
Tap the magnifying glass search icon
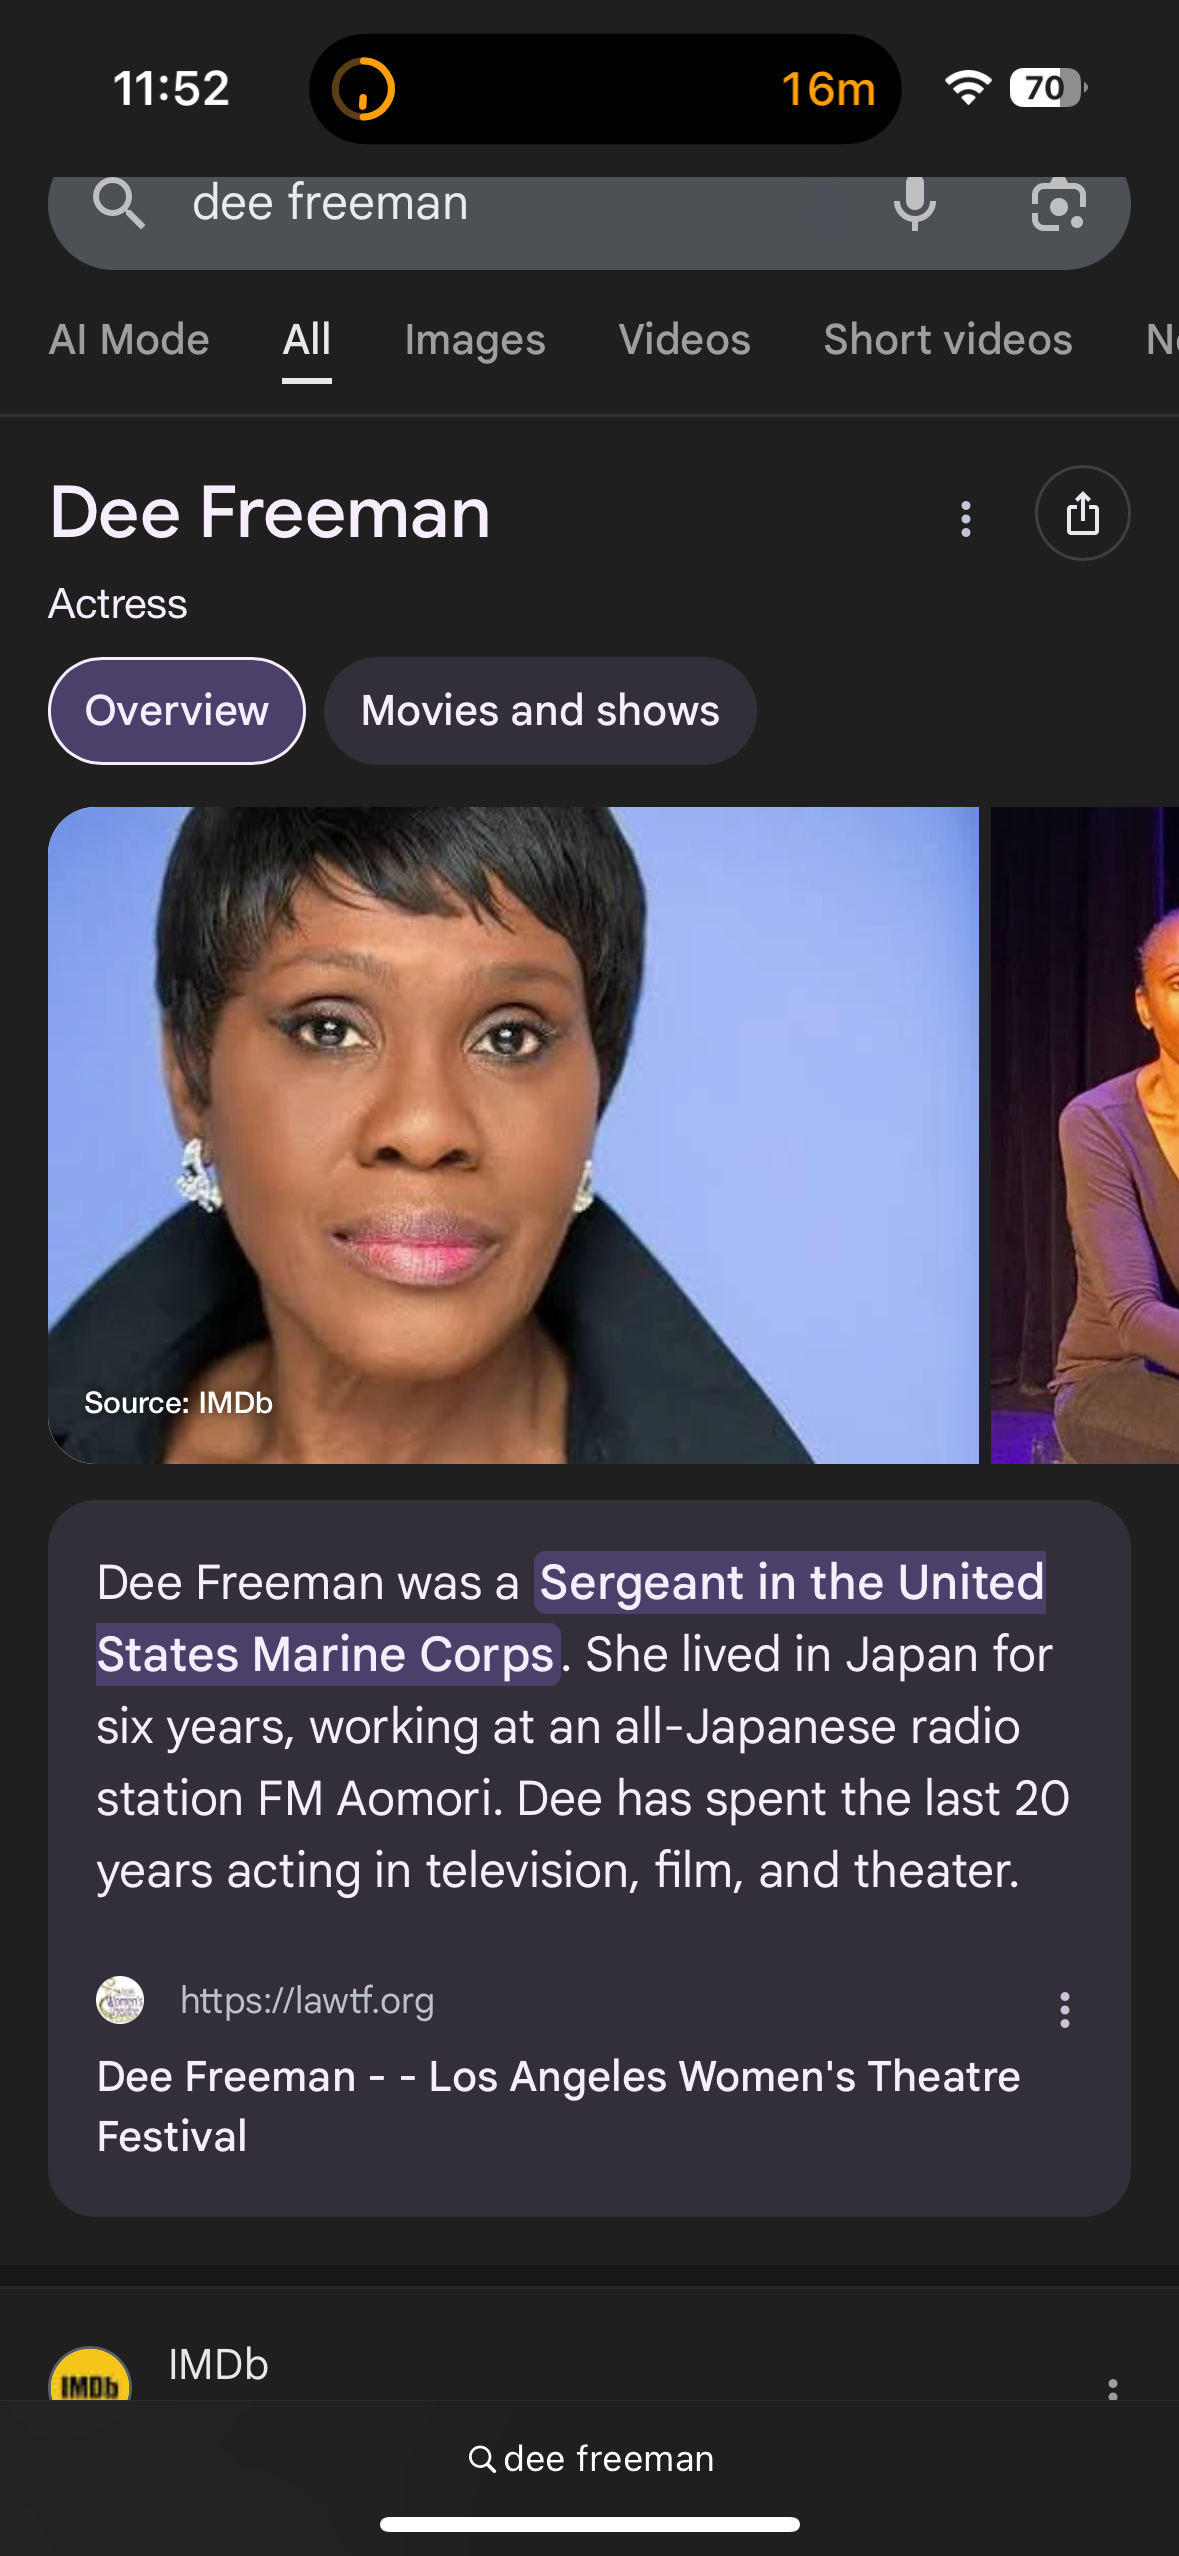(x=119, y=204)
